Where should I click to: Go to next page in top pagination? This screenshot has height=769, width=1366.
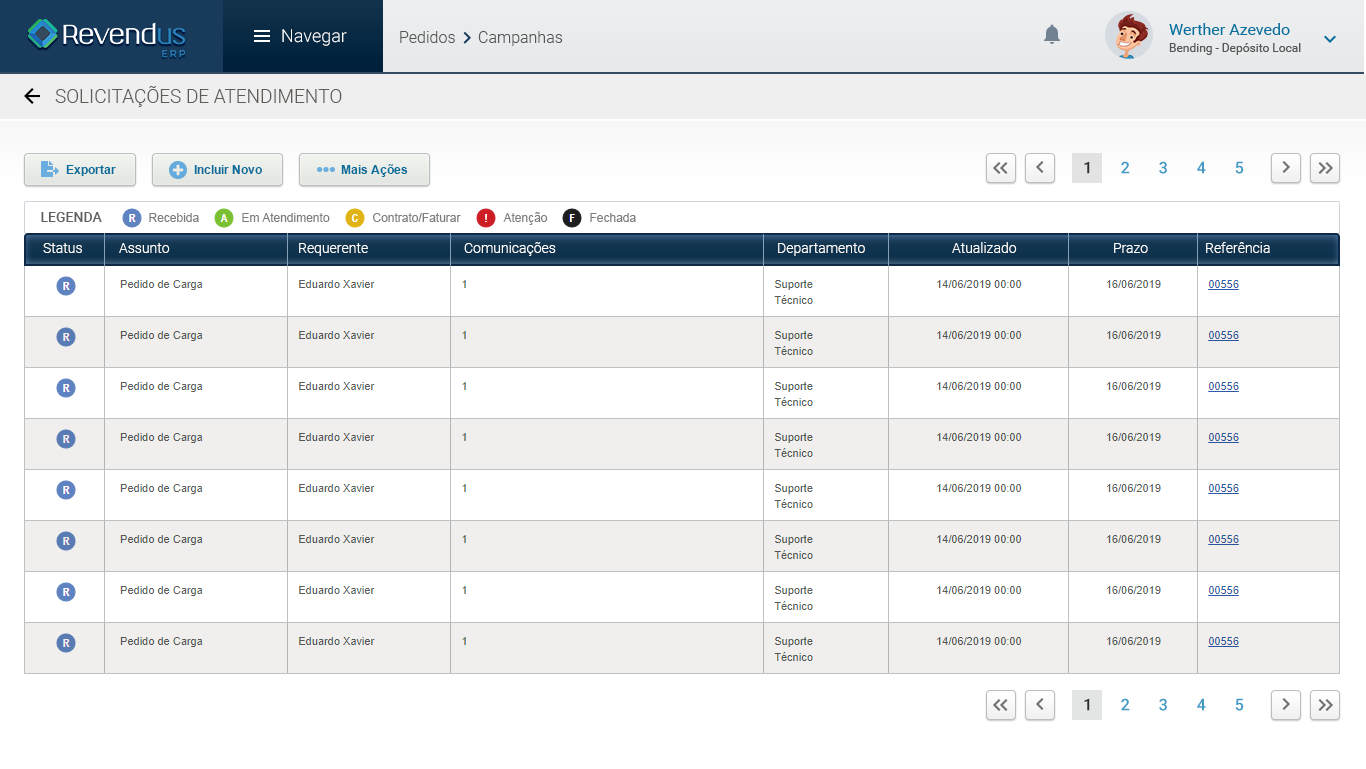[x=1285, y=168]
